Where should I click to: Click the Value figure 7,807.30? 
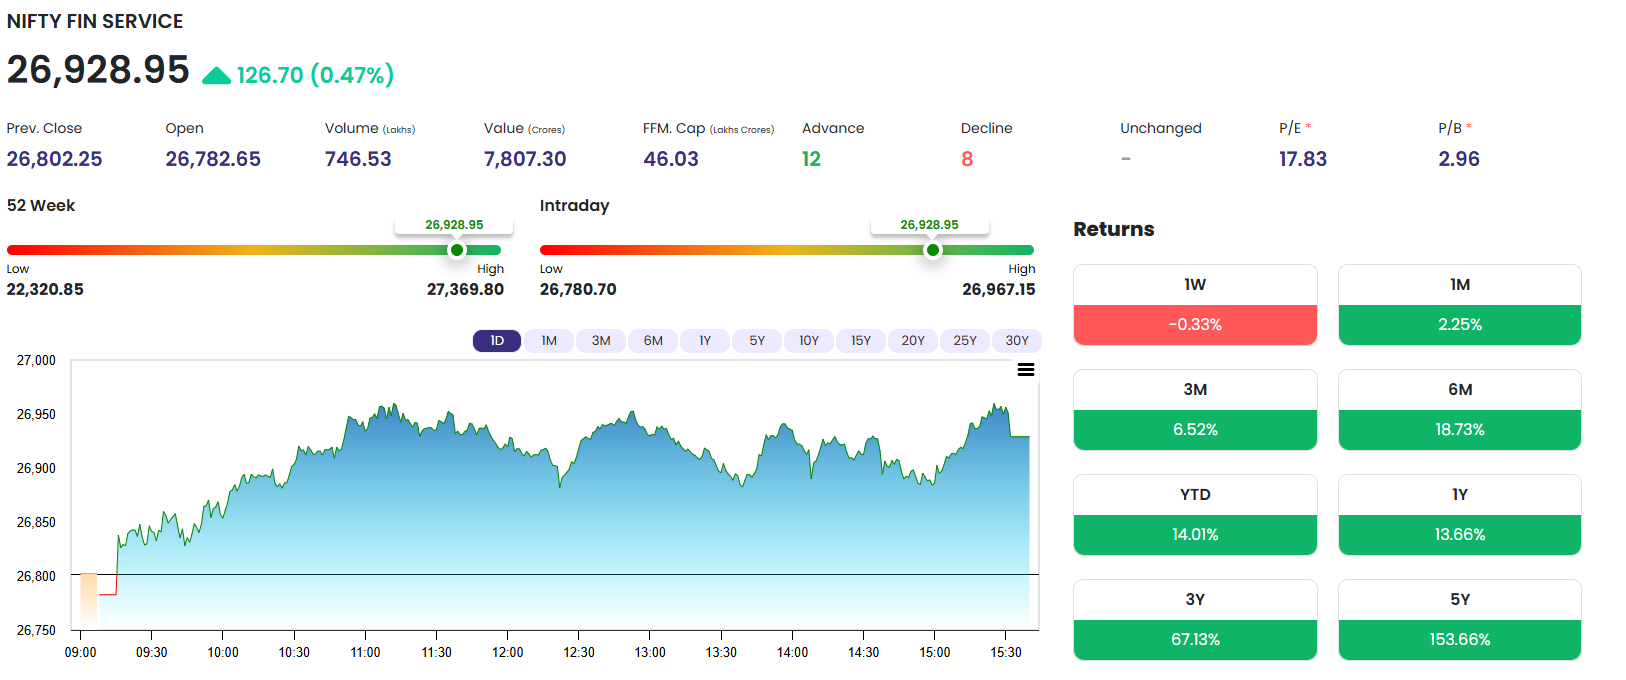[525, 159]
